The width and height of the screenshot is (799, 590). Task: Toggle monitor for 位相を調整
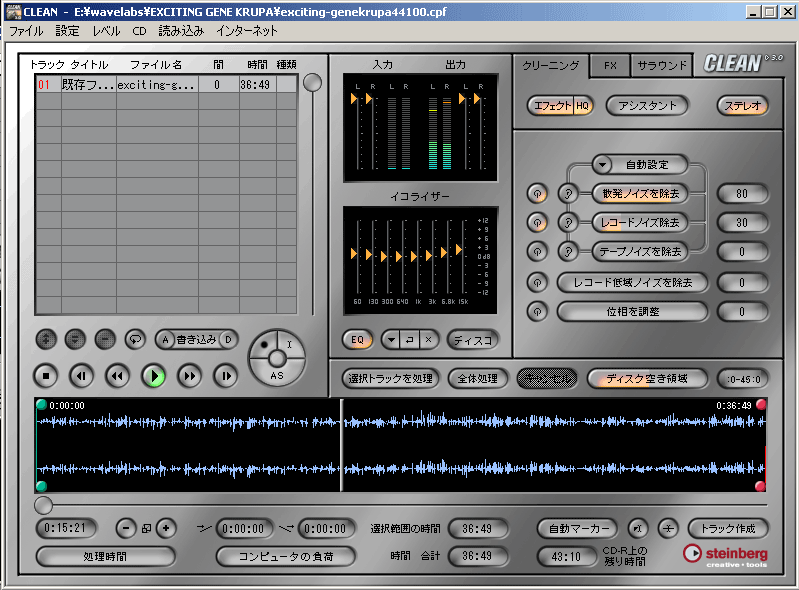tap(537, 311)
